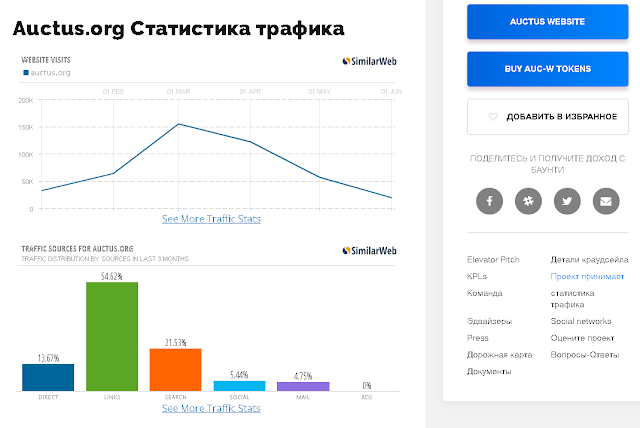Click the heart icon in favorites button
The height and width of the screenshot is (428, 640).
pyautogui.click(x=493, y=117)
